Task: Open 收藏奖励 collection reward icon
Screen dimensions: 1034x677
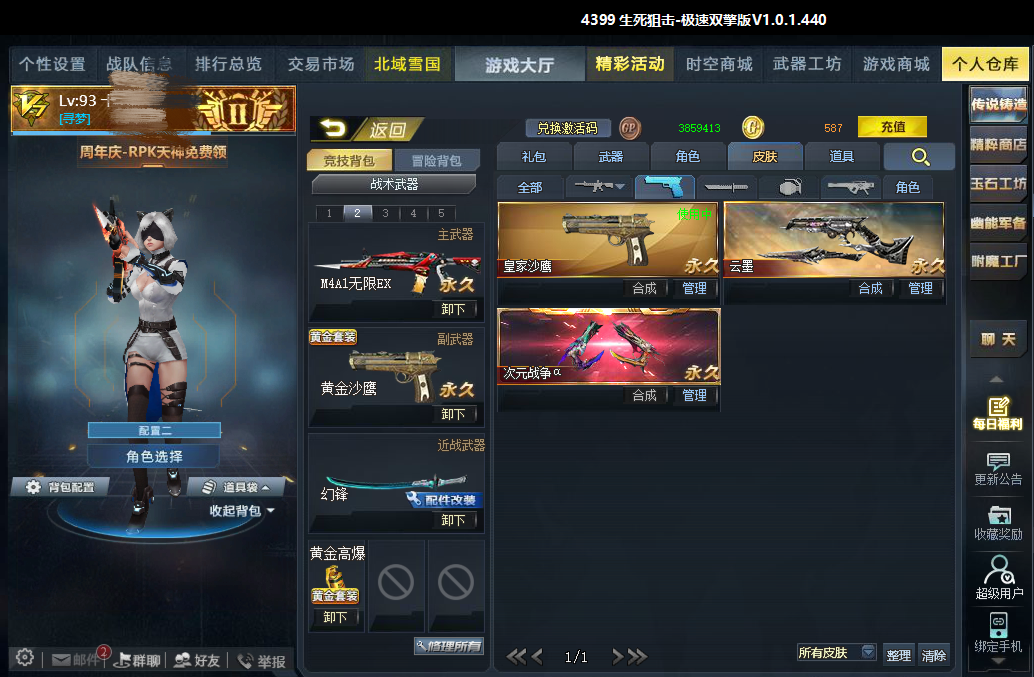Action: [x=998, y=523]
